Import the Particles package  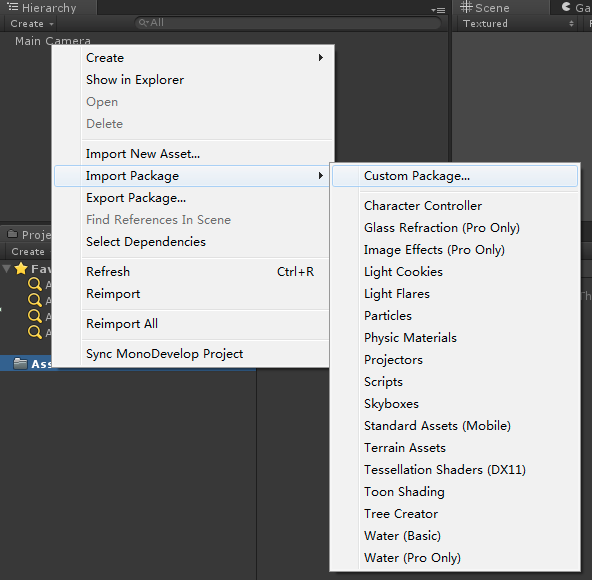tap(455, 316)
